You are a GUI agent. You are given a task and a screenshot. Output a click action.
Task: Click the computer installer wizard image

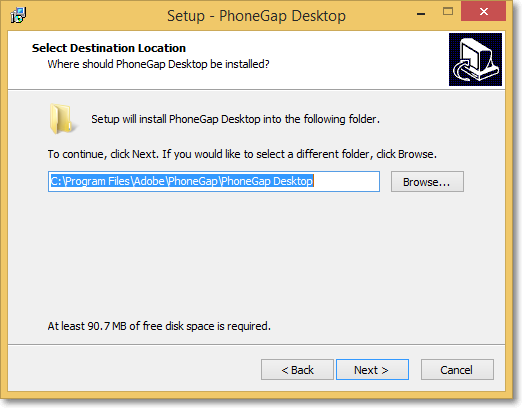[x=475, y=59]
